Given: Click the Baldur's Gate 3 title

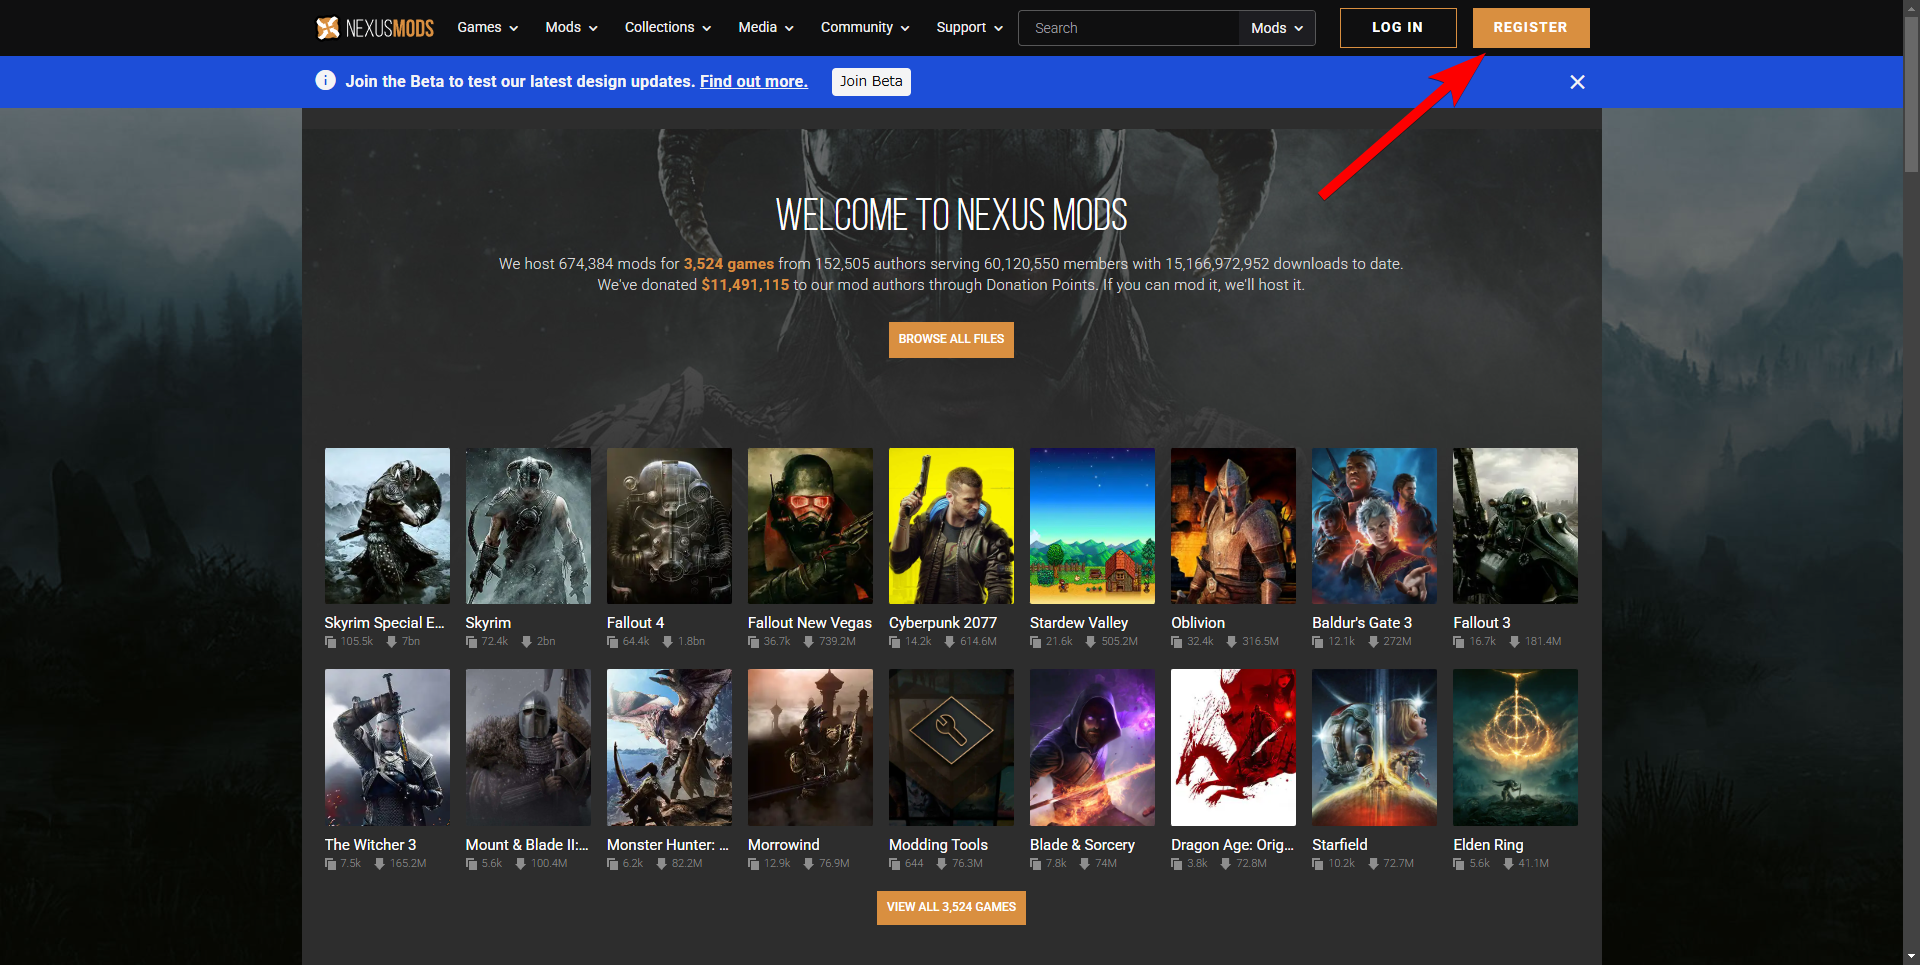Looking at the screenshot, I should point(1362,623).
